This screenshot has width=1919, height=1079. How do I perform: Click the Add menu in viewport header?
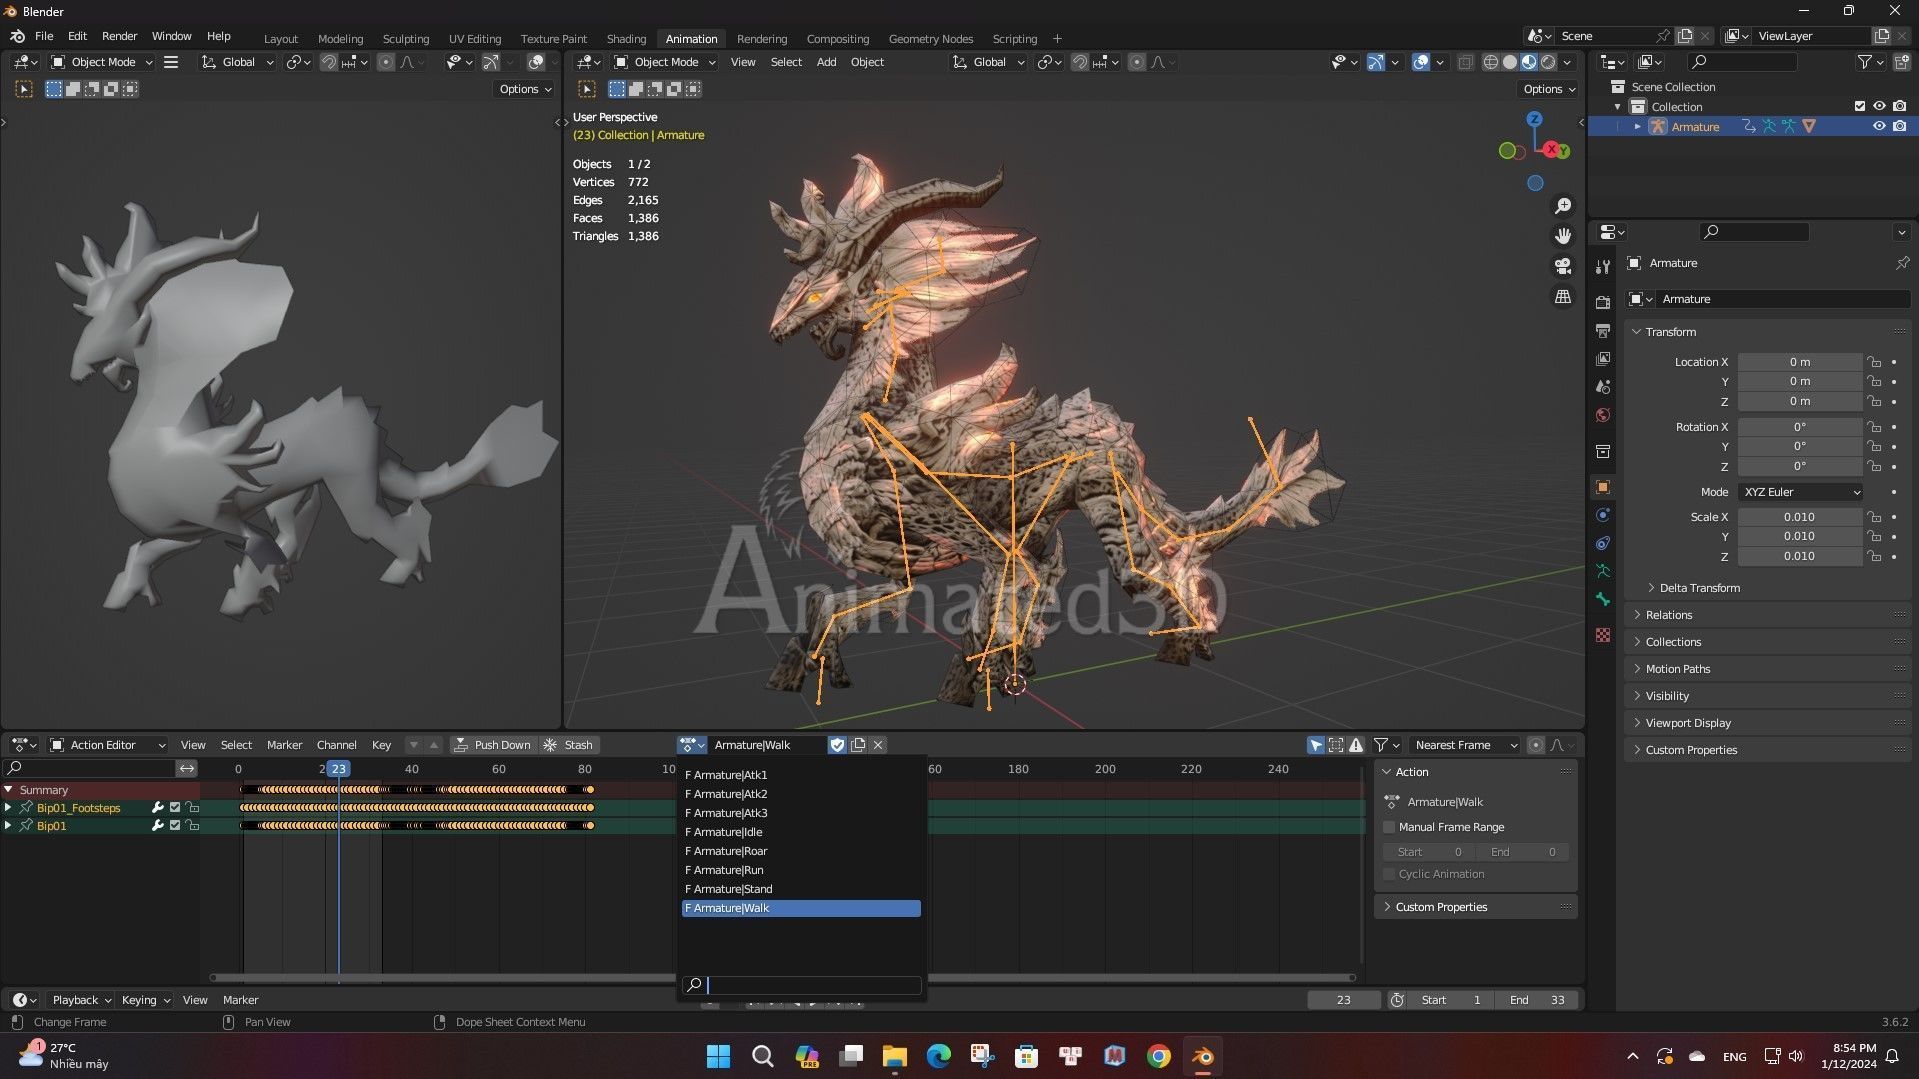(826, 62)
